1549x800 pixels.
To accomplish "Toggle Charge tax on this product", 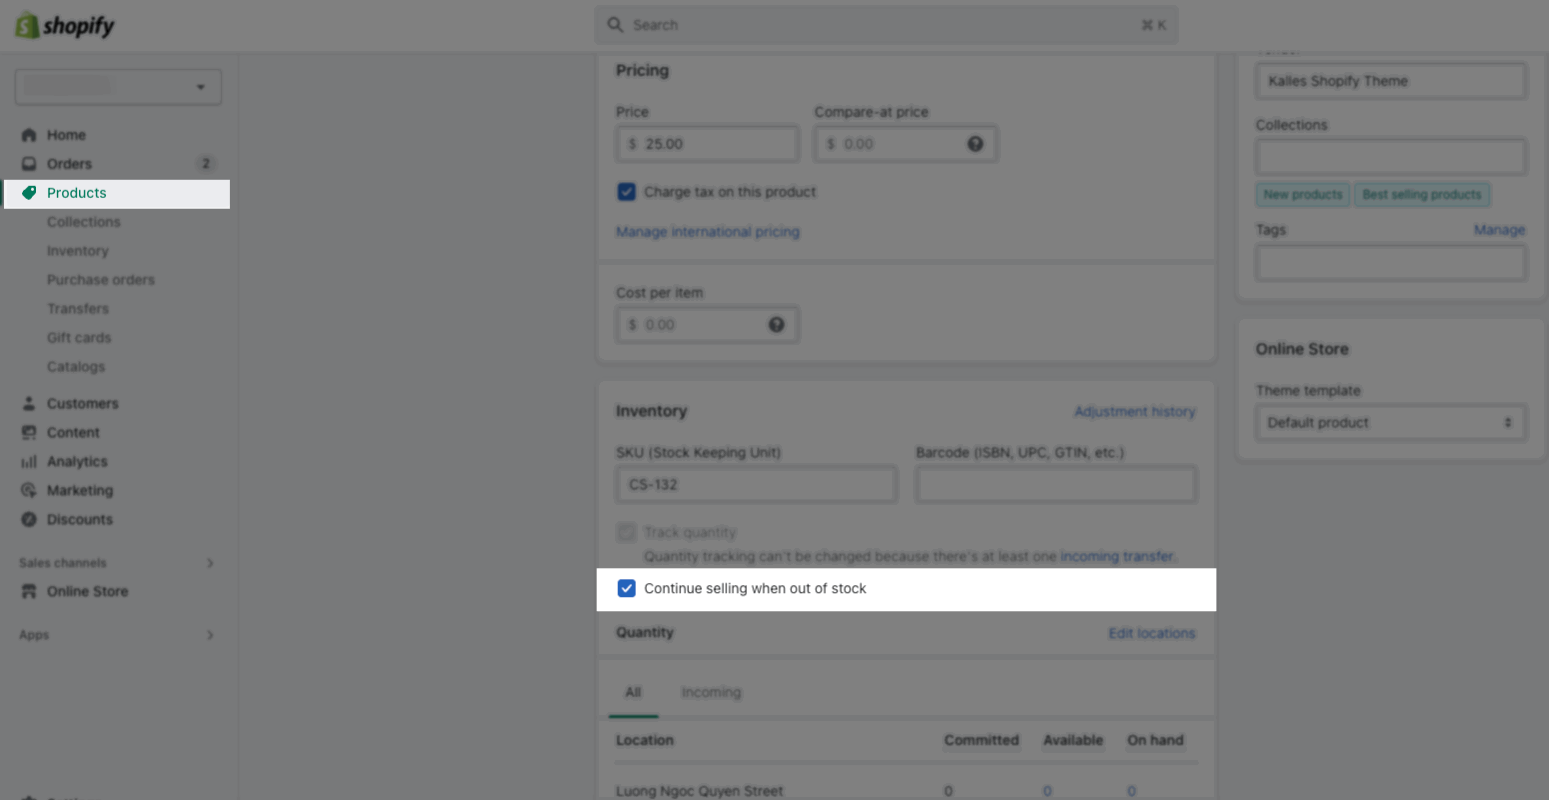I will pos(627,192).
